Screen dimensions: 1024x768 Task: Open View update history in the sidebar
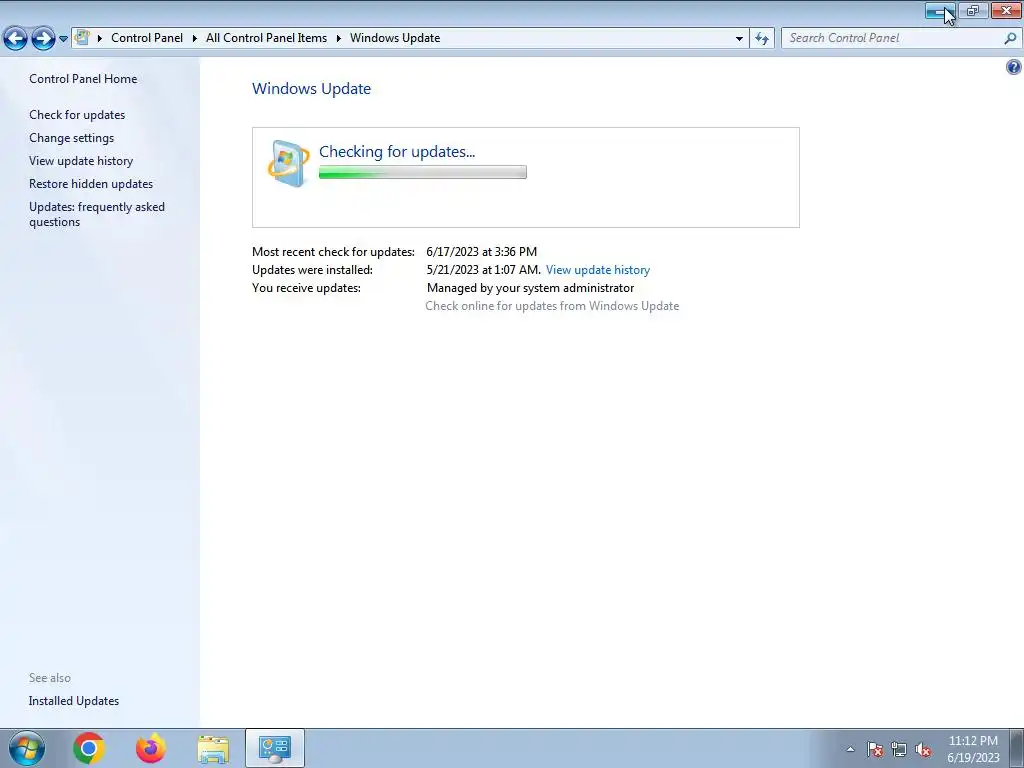click(x=81, y=161)
